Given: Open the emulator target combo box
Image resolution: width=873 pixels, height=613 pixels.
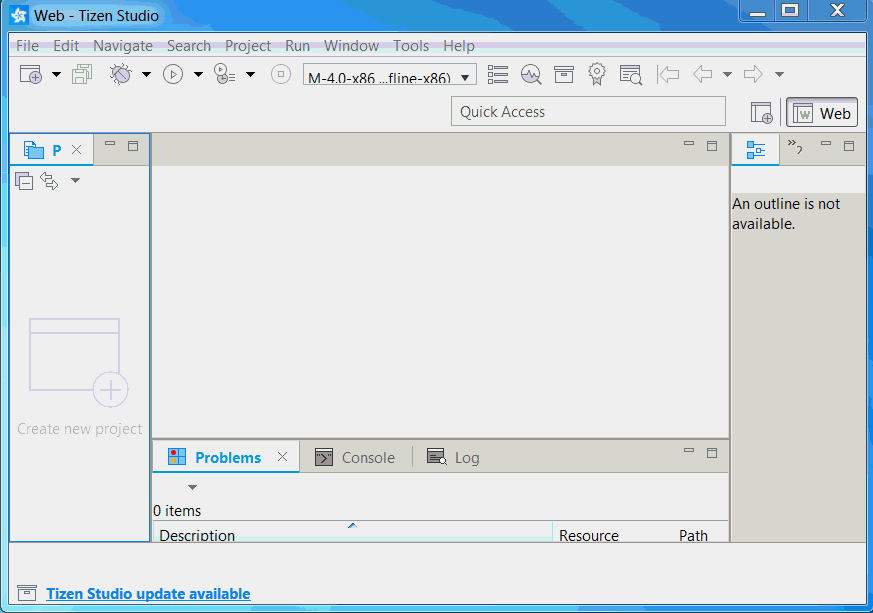Looking at the screenshot, I should coord(389,76).
